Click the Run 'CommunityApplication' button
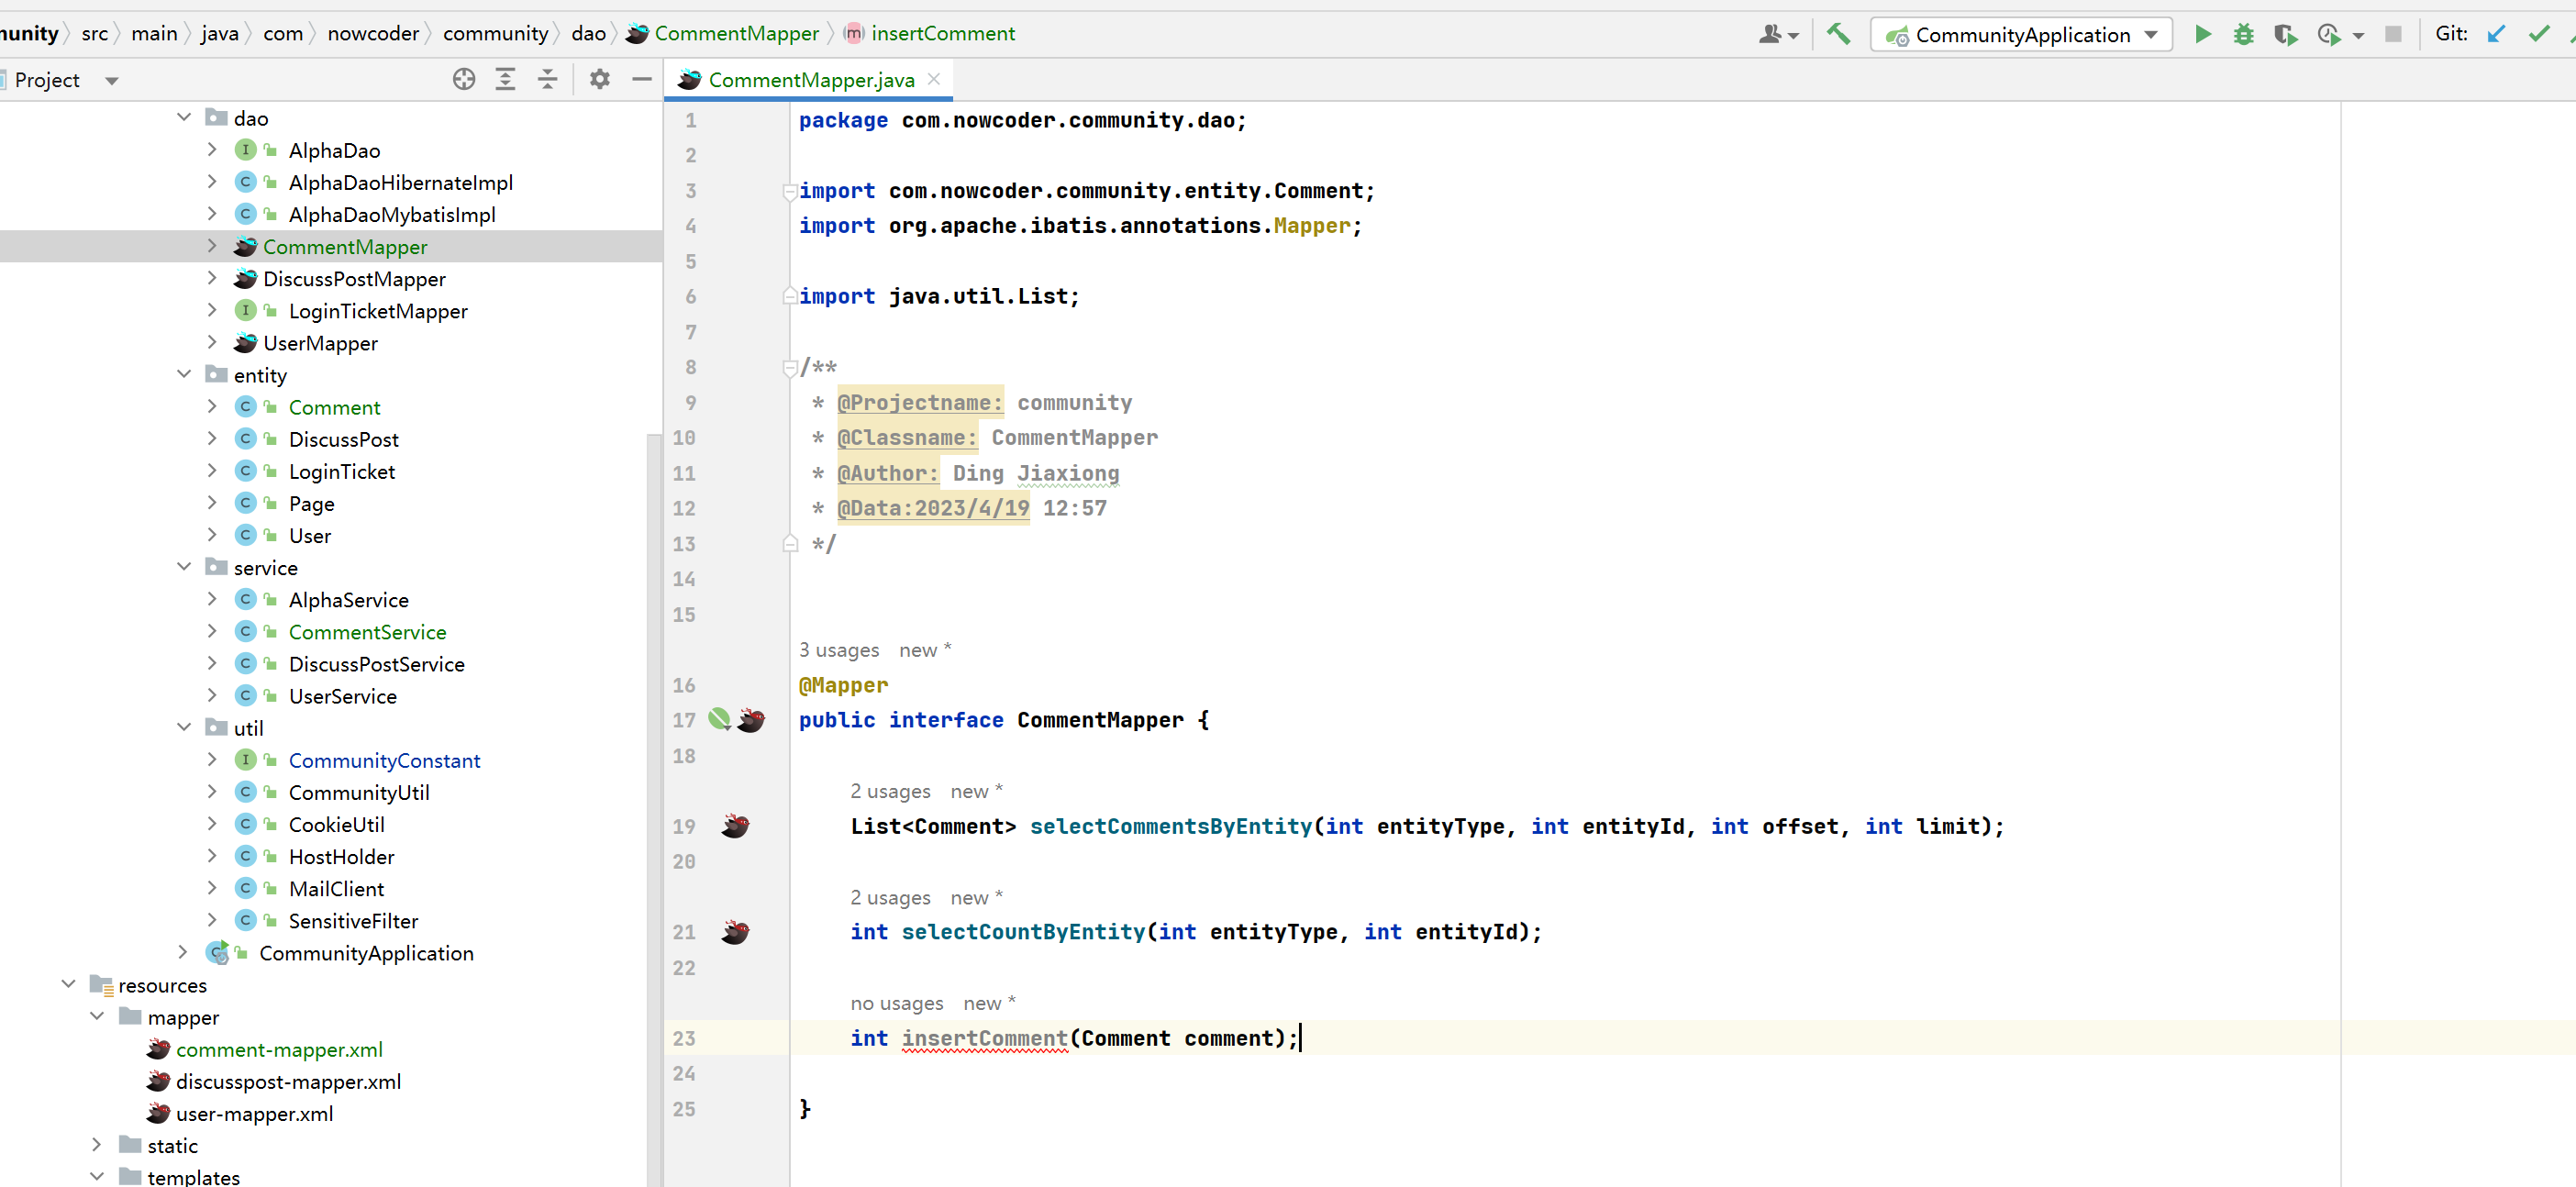2576x1187 pixels. (2202, 35)
